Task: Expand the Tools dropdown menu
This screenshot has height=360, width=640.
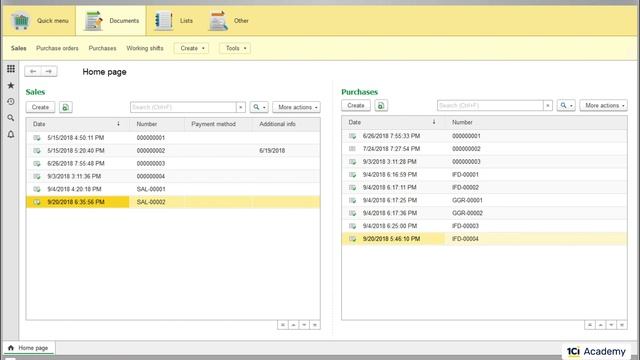Action: 235,48
